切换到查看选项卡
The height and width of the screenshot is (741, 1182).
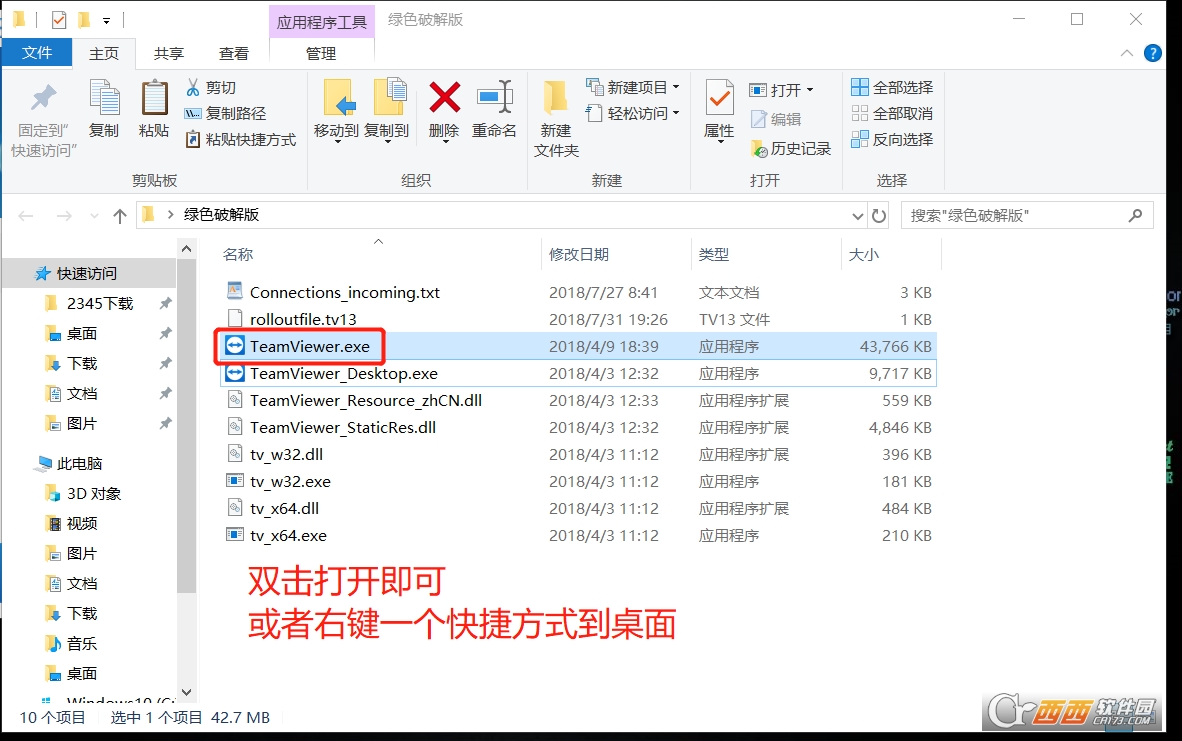pyautogui.click(x=234, y=53)
